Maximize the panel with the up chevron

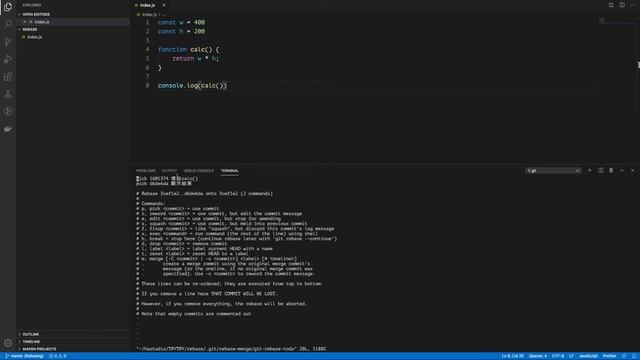pos(622,171)
